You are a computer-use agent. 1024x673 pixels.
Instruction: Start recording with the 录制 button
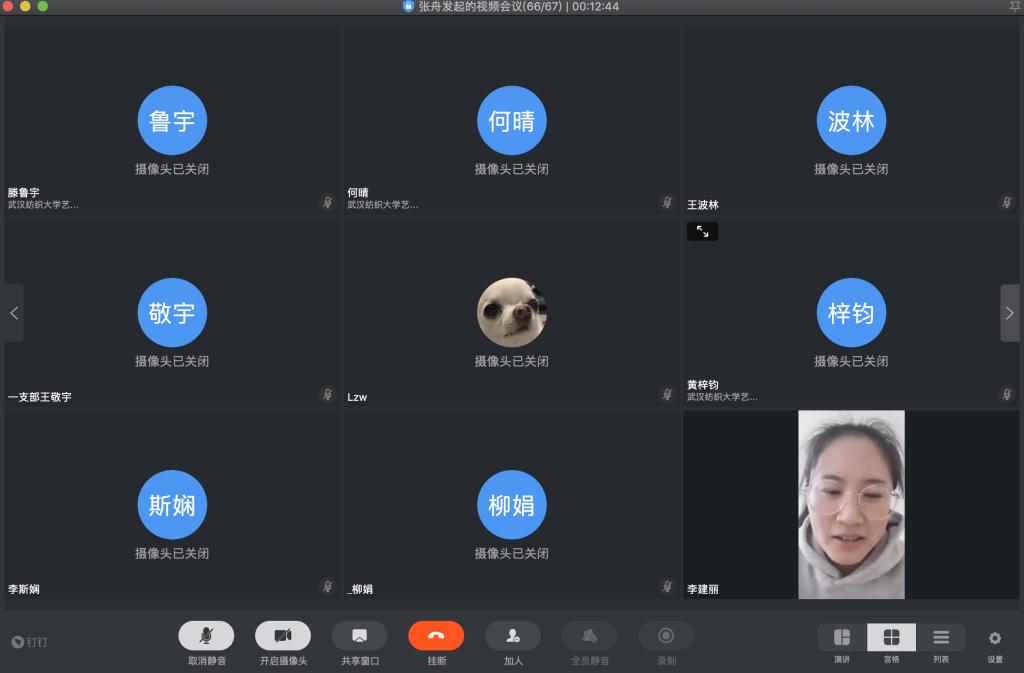click(x=666, y=636)
